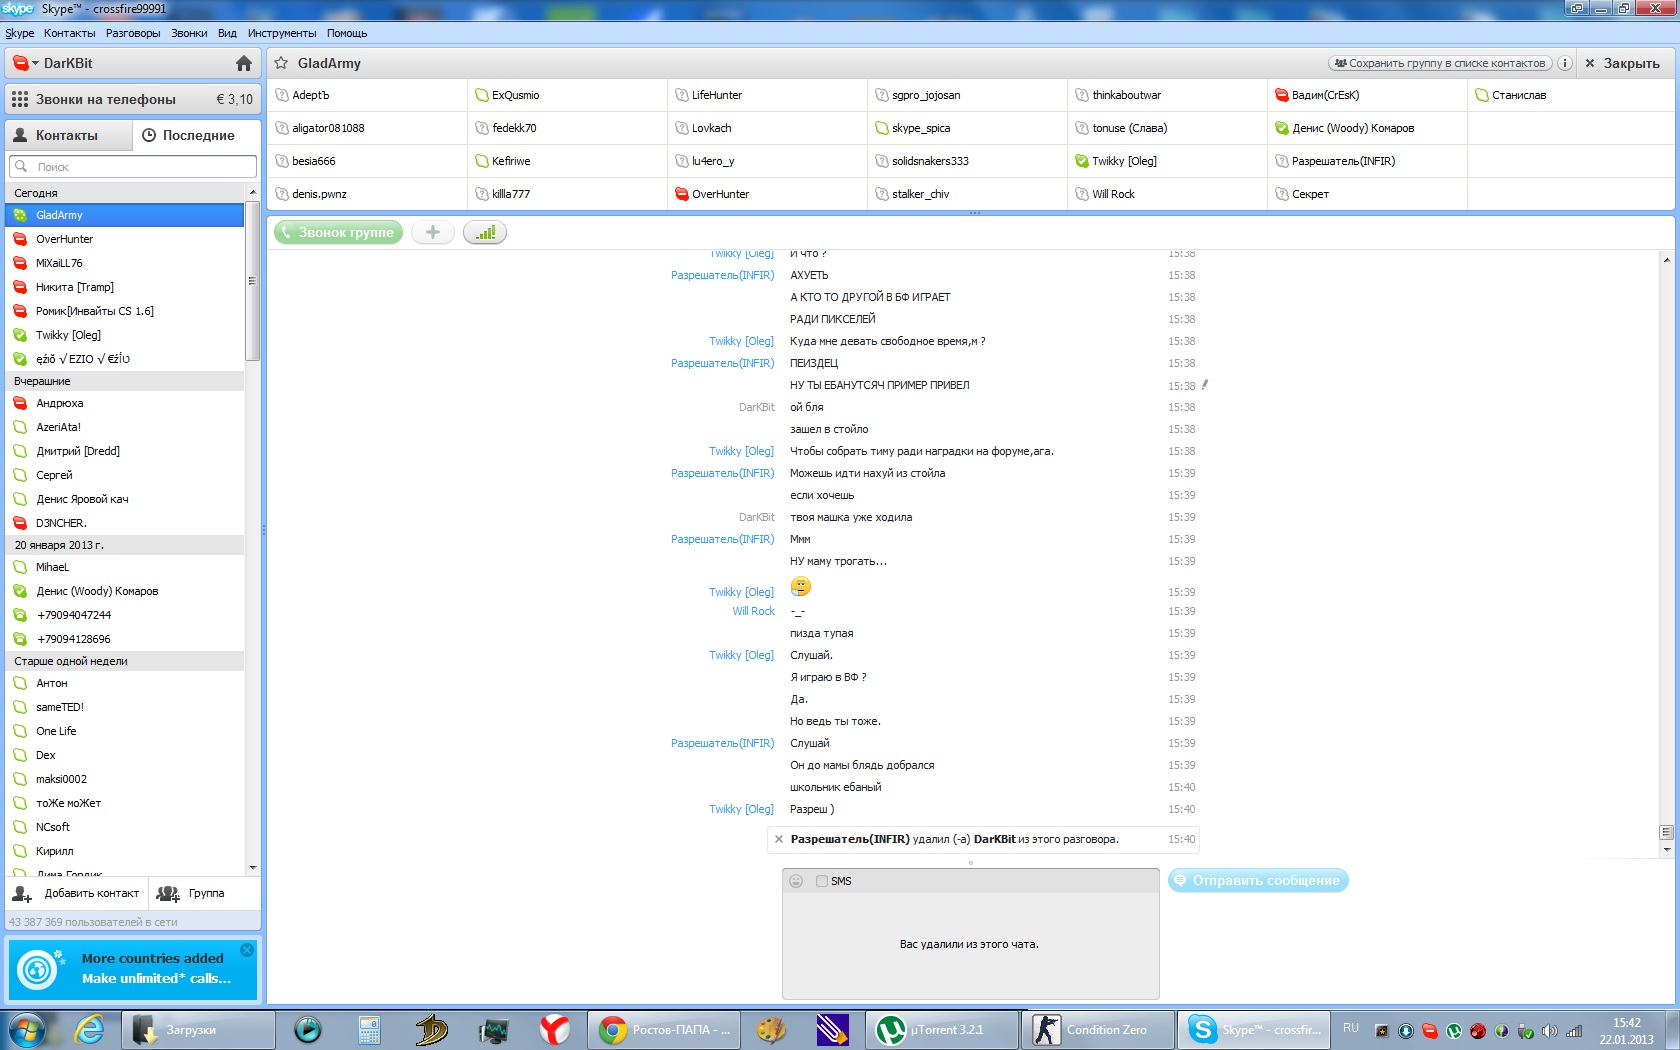Click the group info icon in header

click(x=1564, y=63)
